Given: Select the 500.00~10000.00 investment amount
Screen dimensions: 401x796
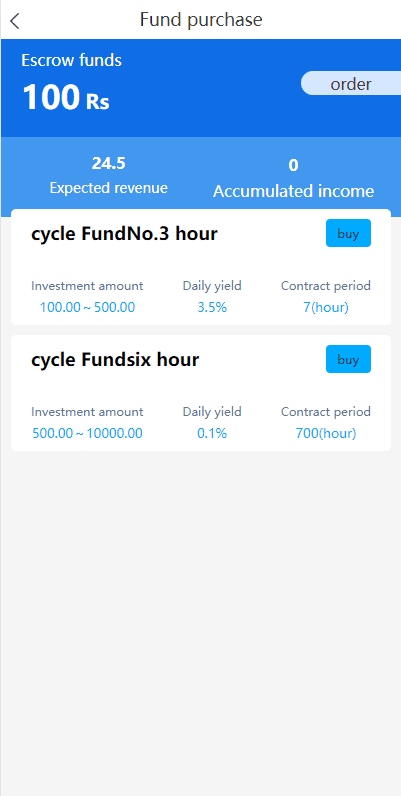Looking at the screenshot, I should (87, 434).
